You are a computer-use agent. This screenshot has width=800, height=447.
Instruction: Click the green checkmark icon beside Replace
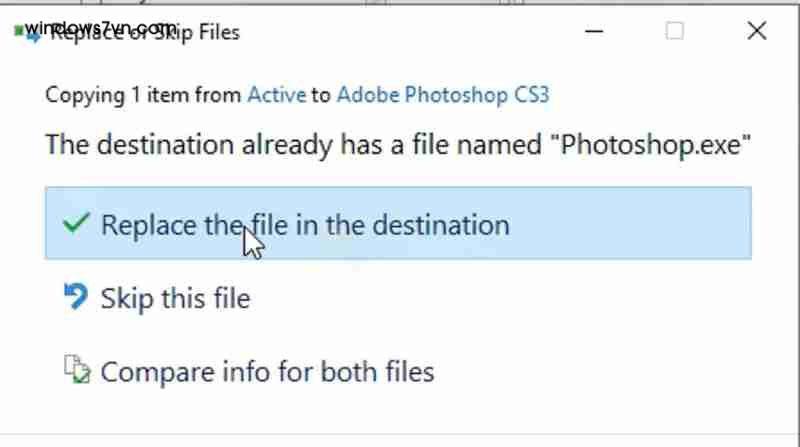(76, 224)
